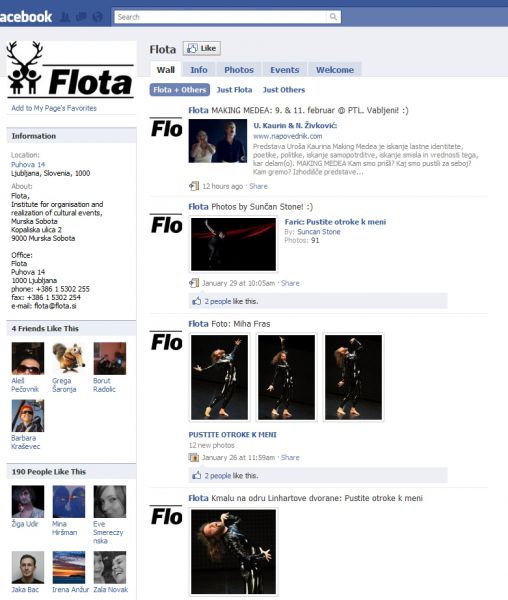Open PUSTITE OTROKE K MENI album link
This screenshot has height=600, width=508.
click(x=233, y=435)
